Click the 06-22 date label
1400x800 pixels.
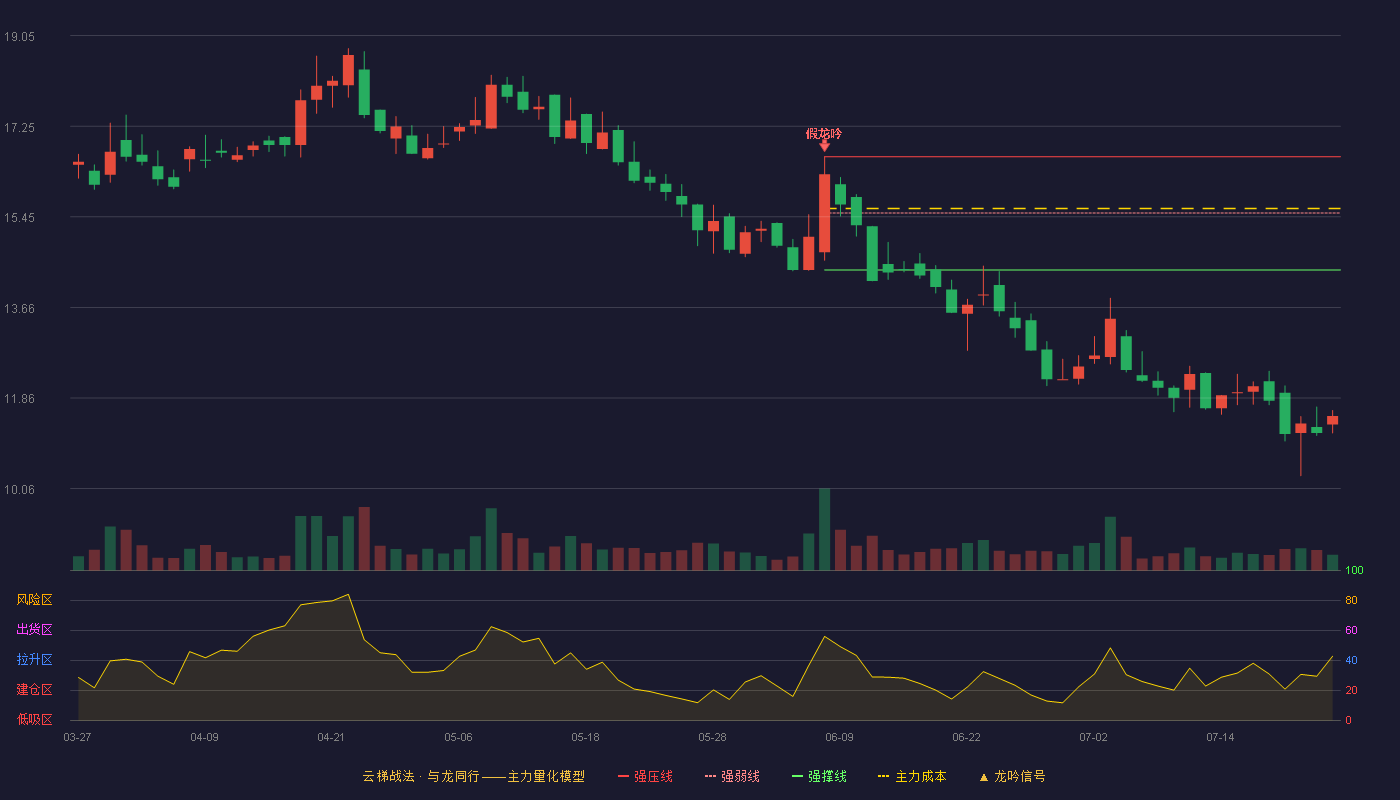966,737
